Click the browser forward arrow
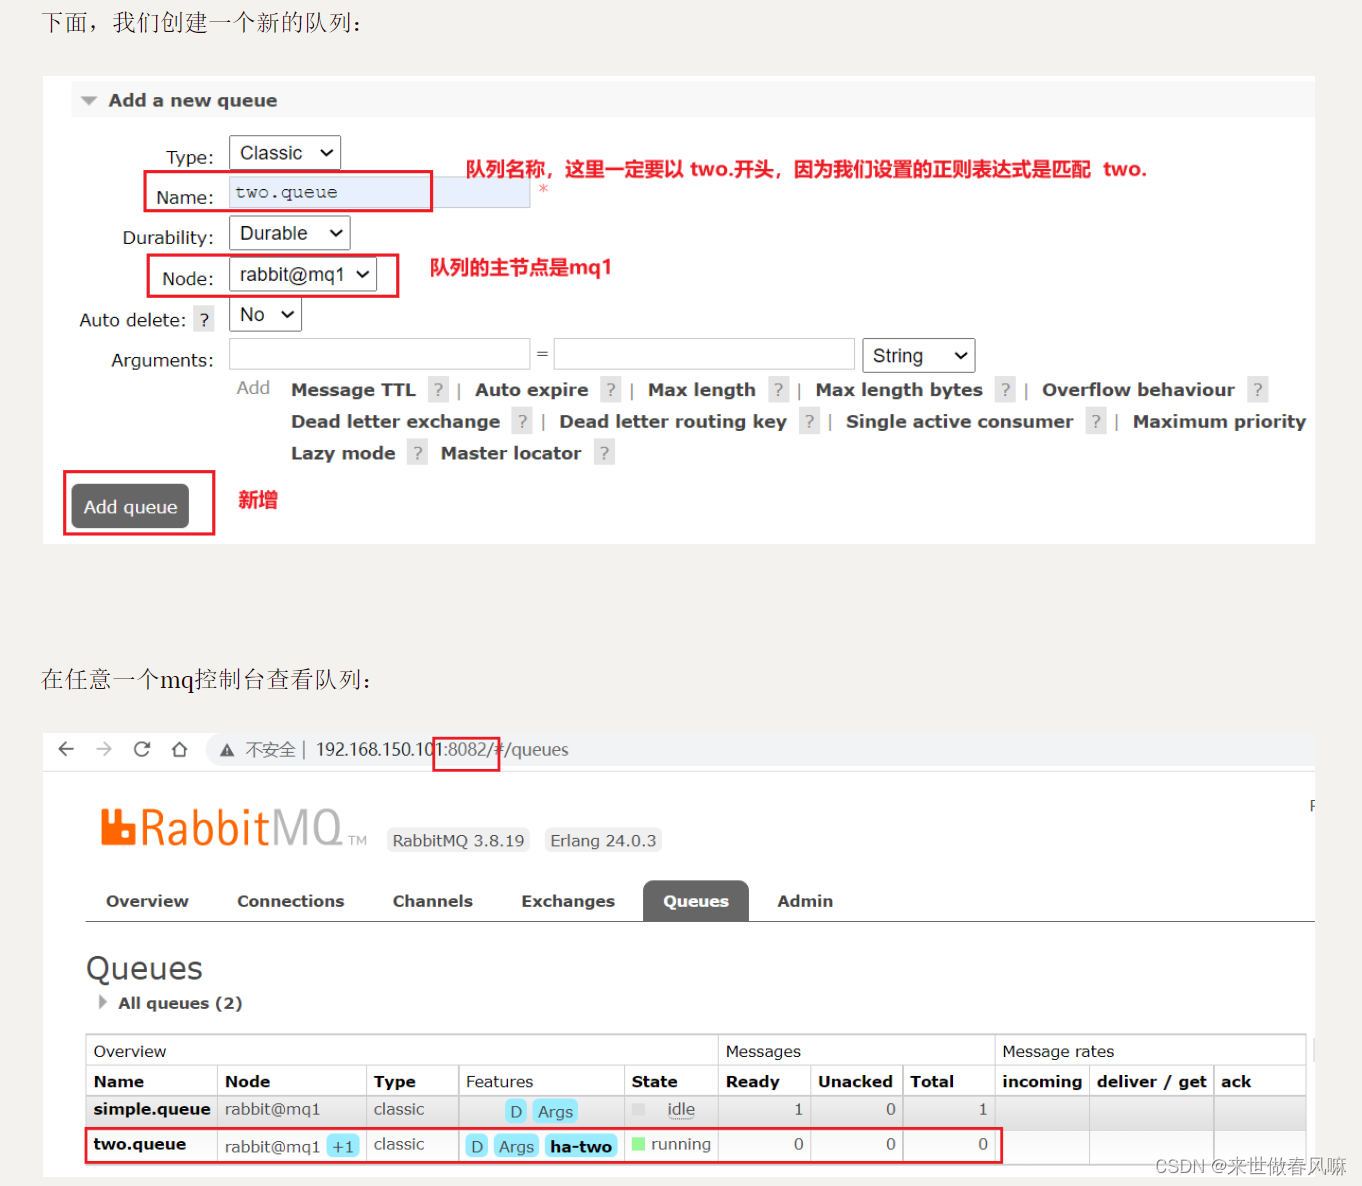The width and height of the screenshot is (1362, 1186). pyautogui.click(x=104, y=749)
